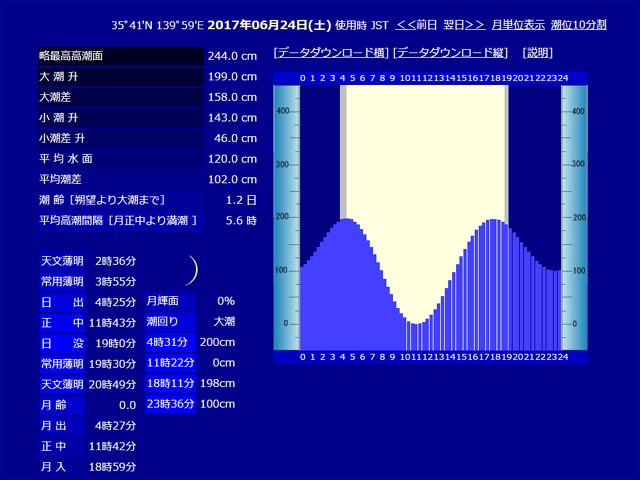Click the 0cm tide height
Image resolution: width=640 pixels, height=480 pixels.
[224, 363]
